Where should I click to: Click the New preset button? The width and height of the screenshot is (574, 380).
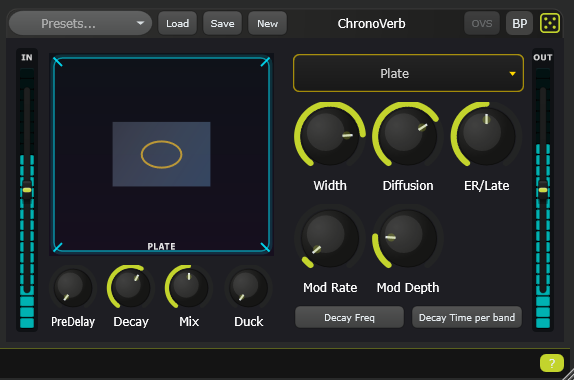pos(267,23)
